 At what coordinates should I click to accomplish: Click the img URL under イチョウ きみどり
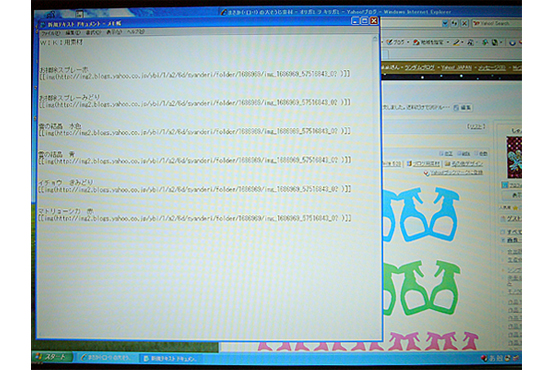(x=195, y=189)
